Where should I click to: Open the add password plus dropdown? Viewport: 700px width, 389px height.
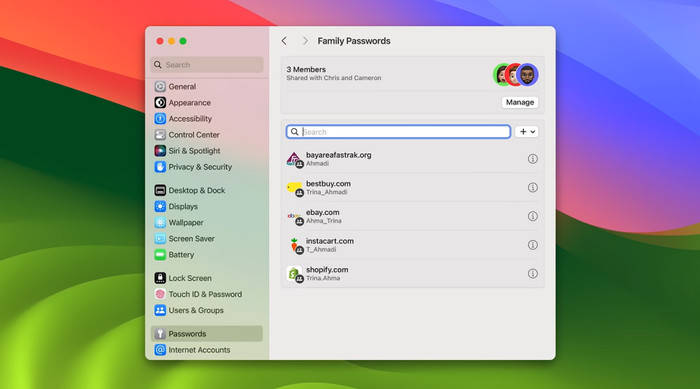(x=527, y=132)
